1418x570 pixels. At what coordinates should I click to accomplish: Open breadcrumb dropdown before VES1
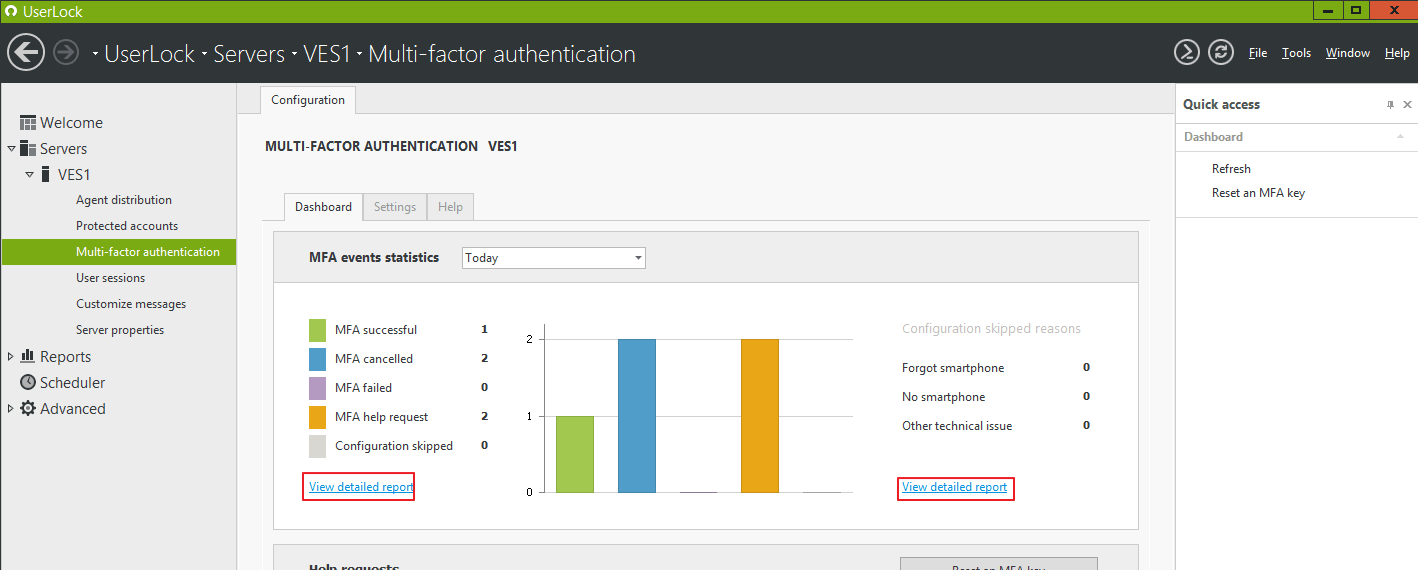coord(295,54)
